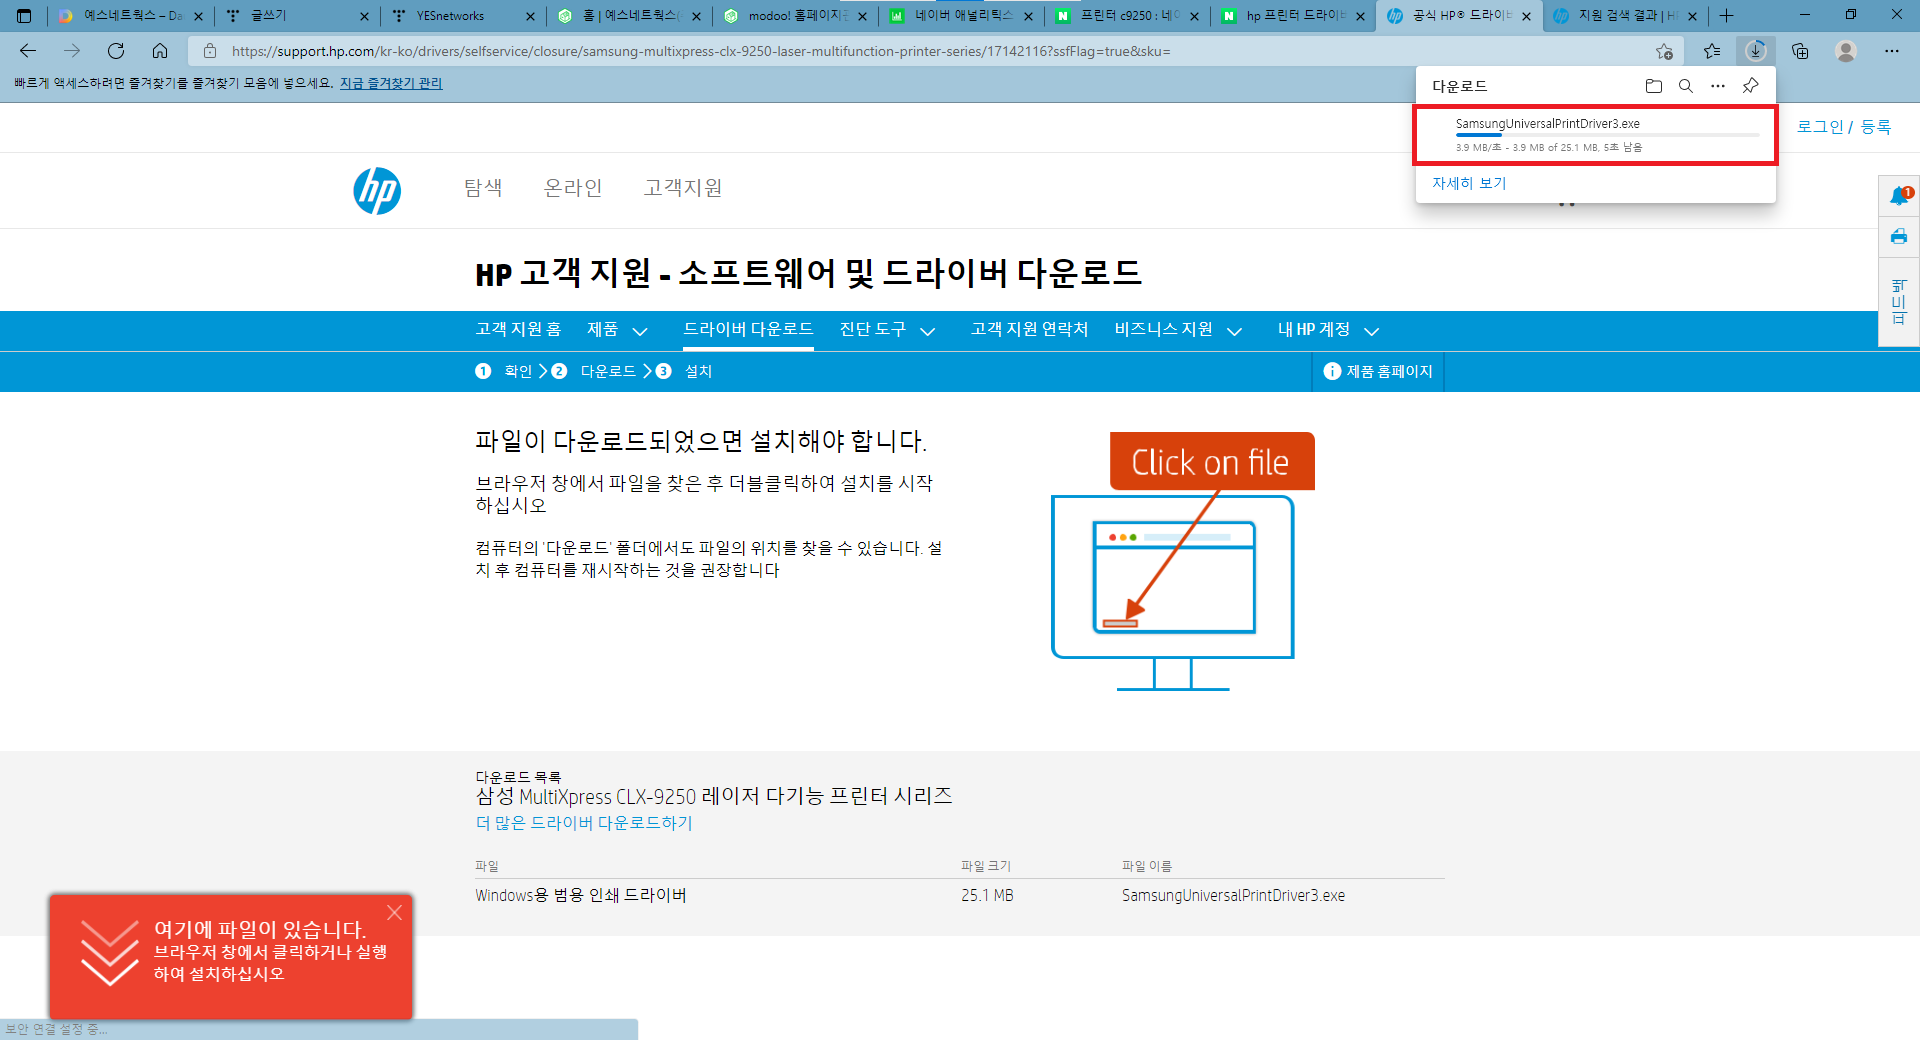Image resolution: width=1920 pixels, height=1040 pixels.
Task: Switch to the 지원 검색 결과 tab
Action: point(1625,16)
